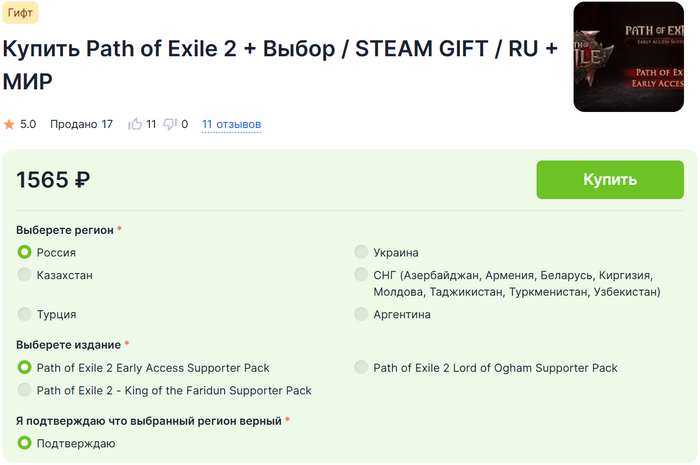
Task: Click the Продано 17 sold counter
Action: [x=81, y=125]
